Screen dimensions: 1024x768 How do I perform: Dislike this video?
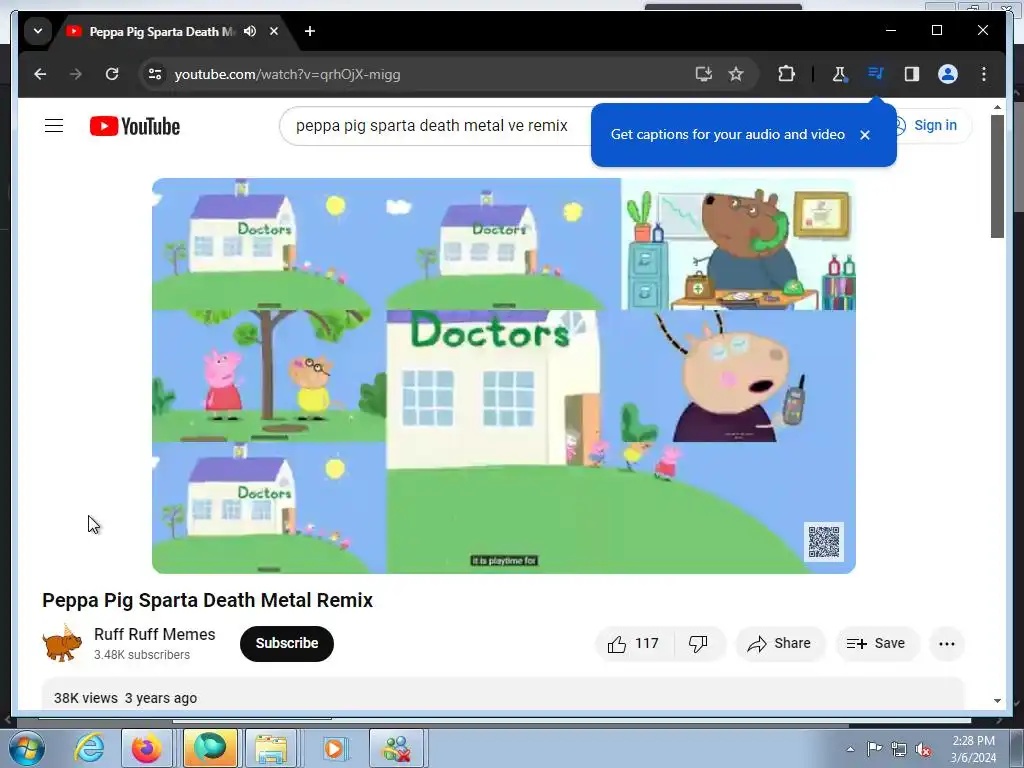[698, 644]
